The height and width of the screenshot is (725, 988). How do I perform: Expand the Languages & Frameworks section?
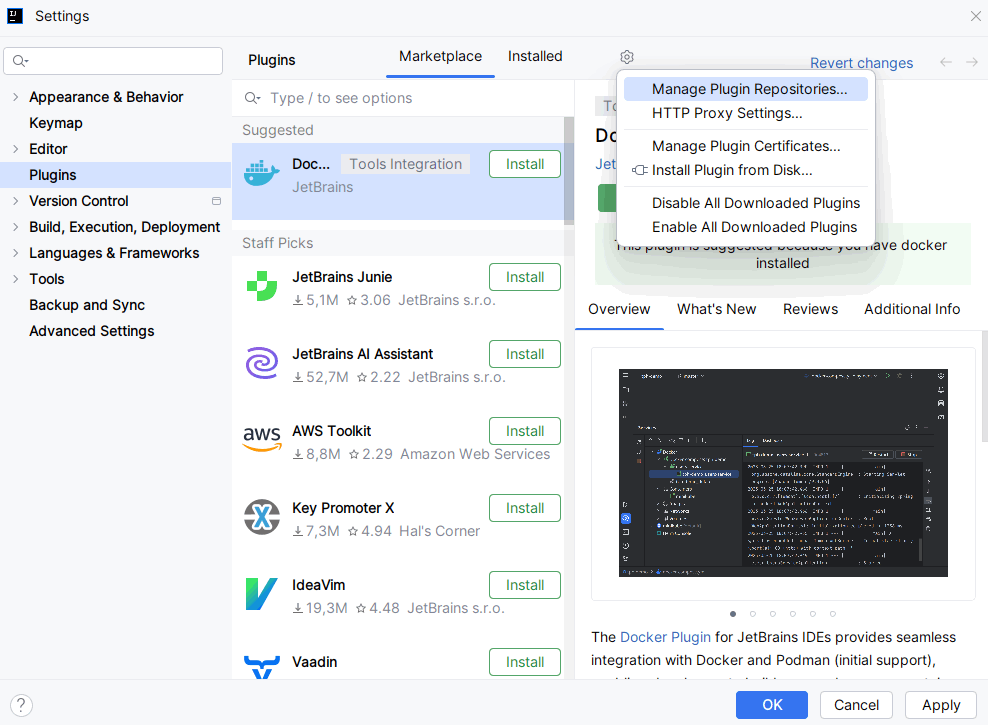(15, 253)
